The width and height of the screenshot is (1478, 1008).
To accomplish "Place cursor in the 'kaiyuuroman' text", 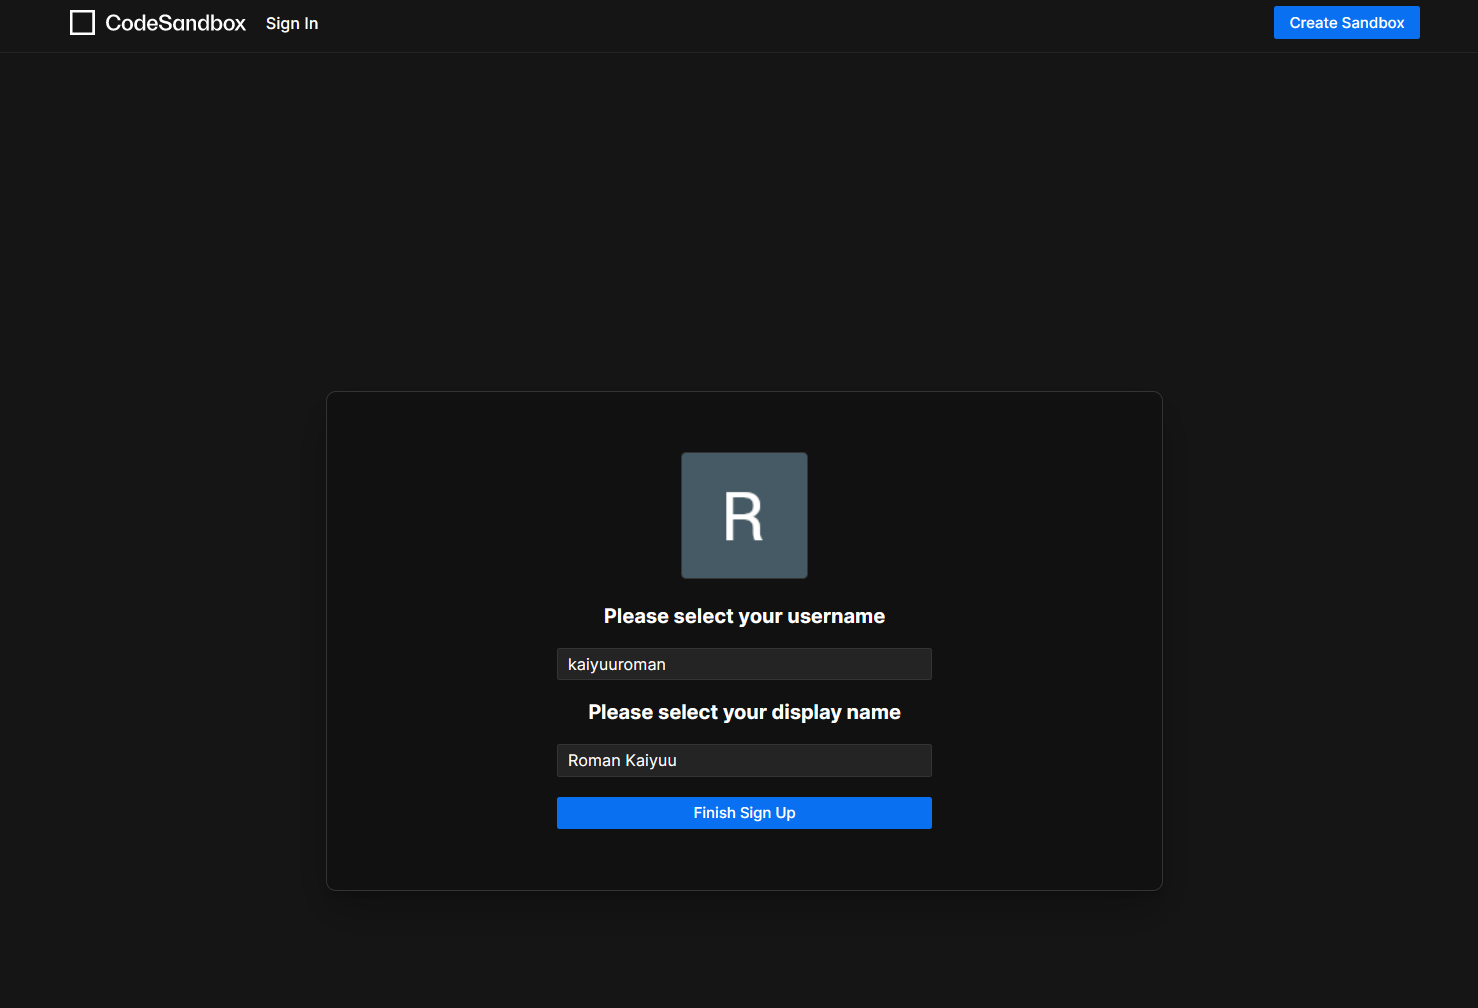I will pyautogui.click(x=617, y=664).
